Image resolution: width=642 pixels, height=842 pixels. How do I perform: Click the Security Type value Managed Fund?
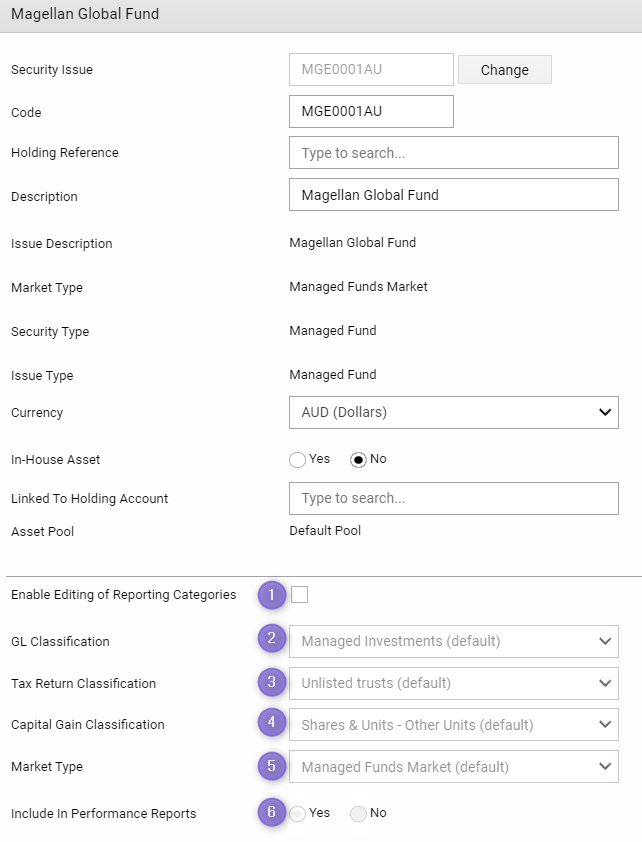333,331
